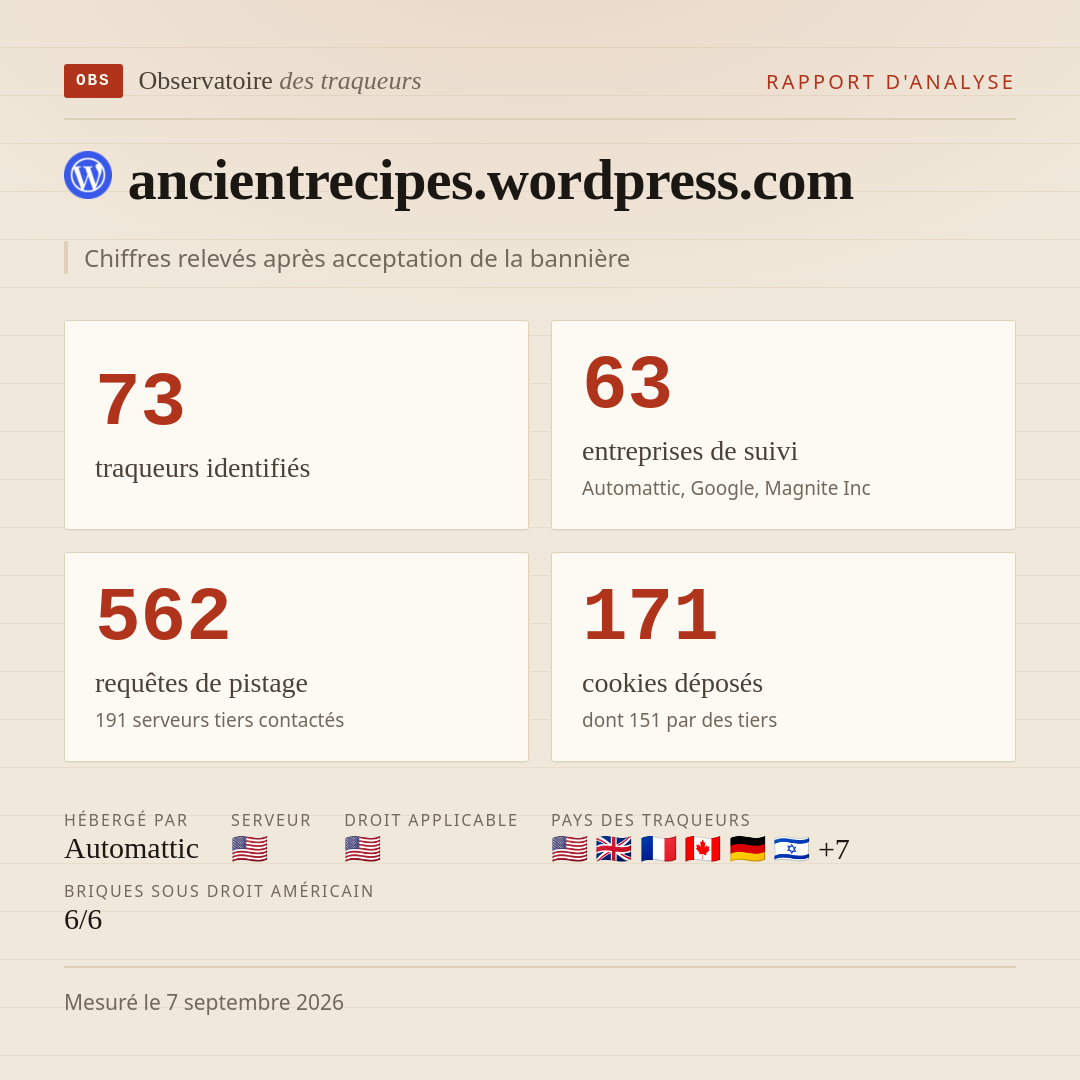Click 'Briques sous droit américain' label
This screenshot has height=1080, width=1080.
coord(219,891)
